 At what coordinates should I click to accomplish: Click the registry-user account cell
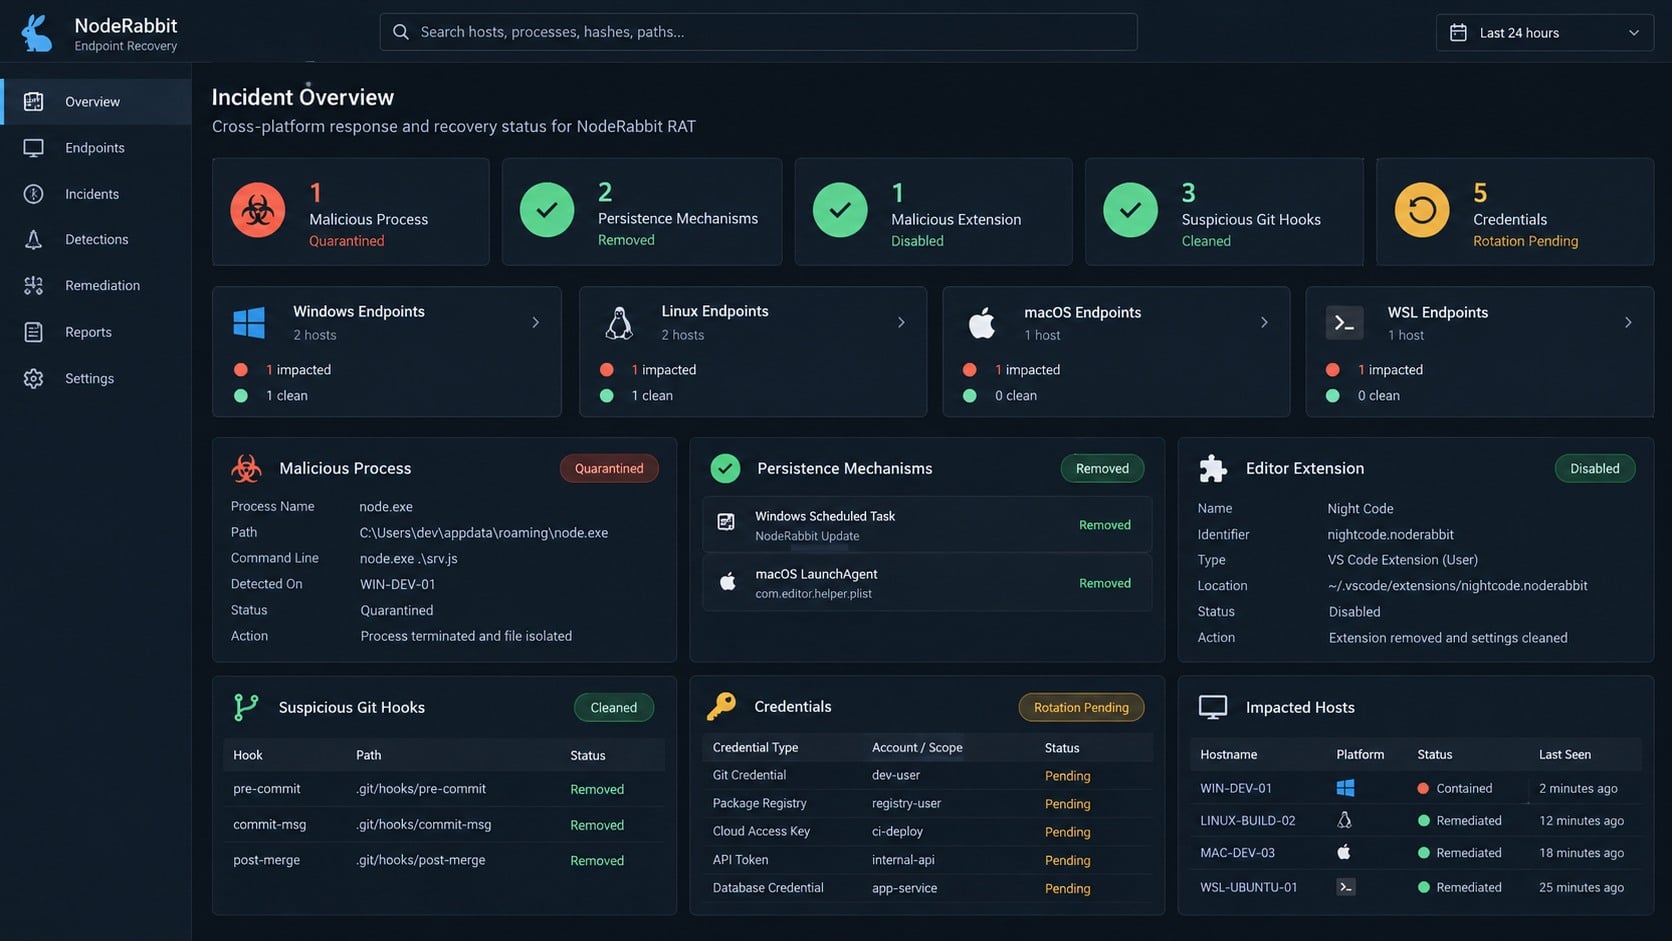coord(906,803)
